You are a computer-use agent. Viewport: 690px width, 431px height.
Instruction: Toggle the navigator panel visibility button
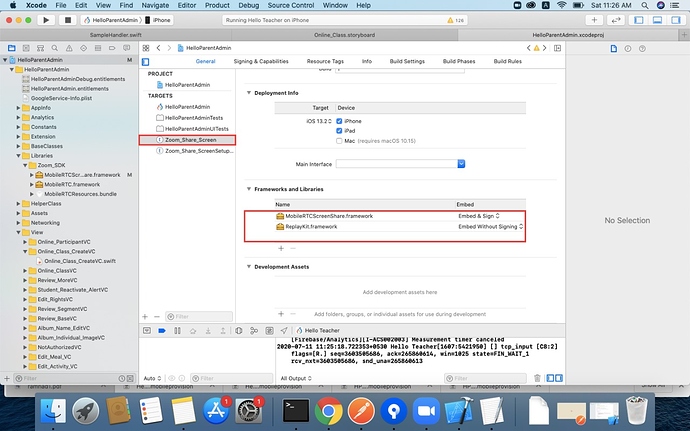639,20
